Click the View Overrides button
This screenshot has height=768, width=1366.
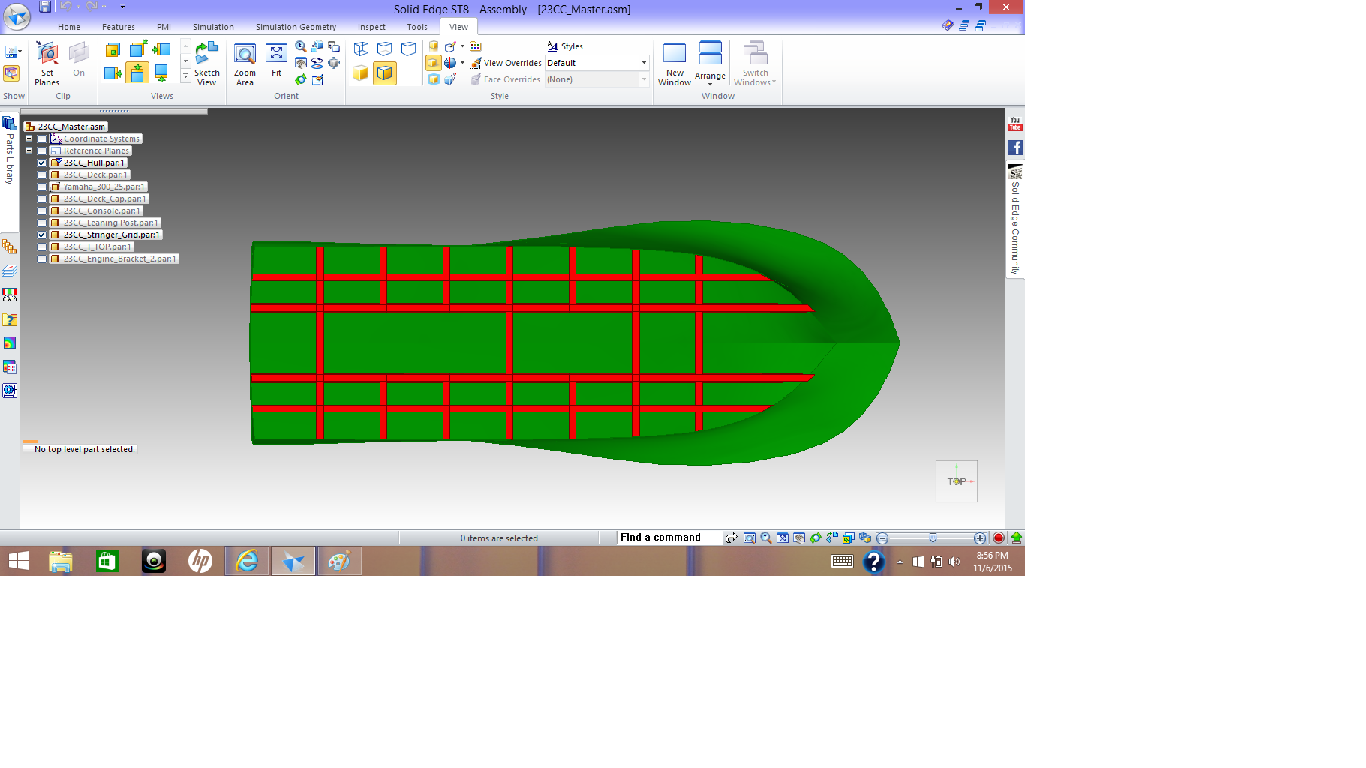tap(507, 63)
